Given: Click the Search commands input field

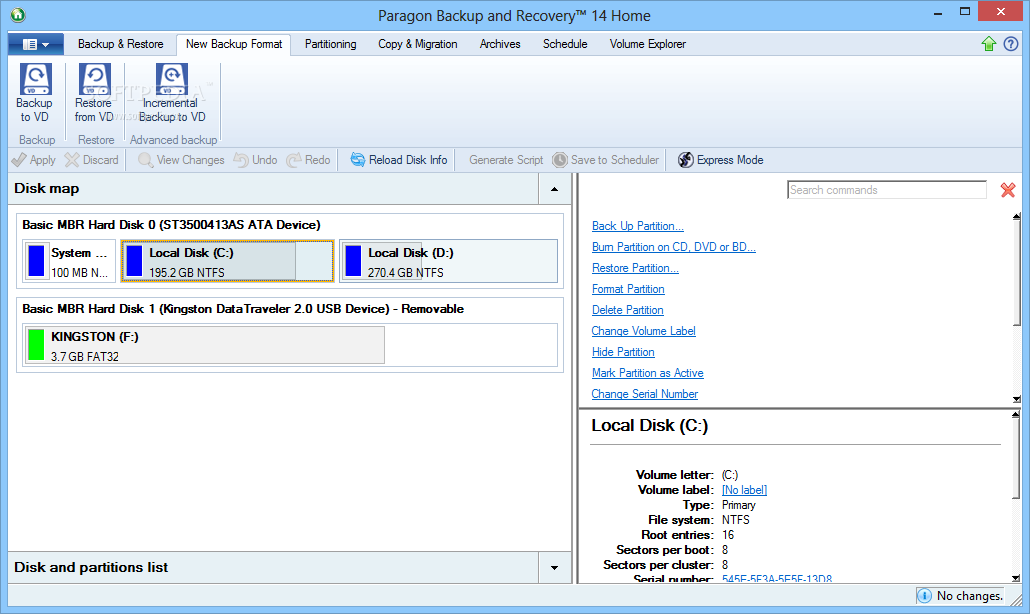Looking at the screenshot, I should point(887,190).
